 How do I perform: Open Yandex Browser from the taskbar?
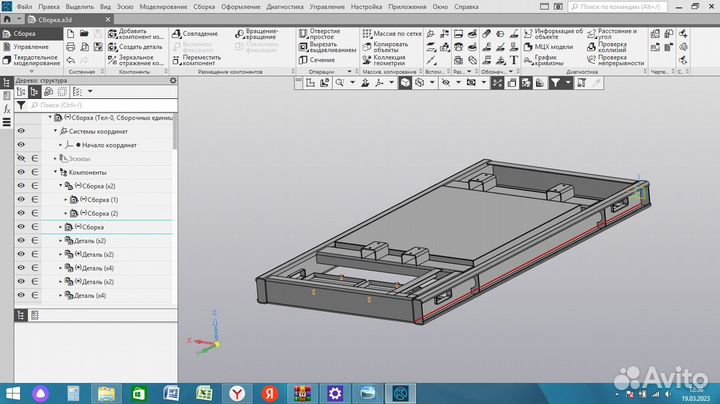237,393
